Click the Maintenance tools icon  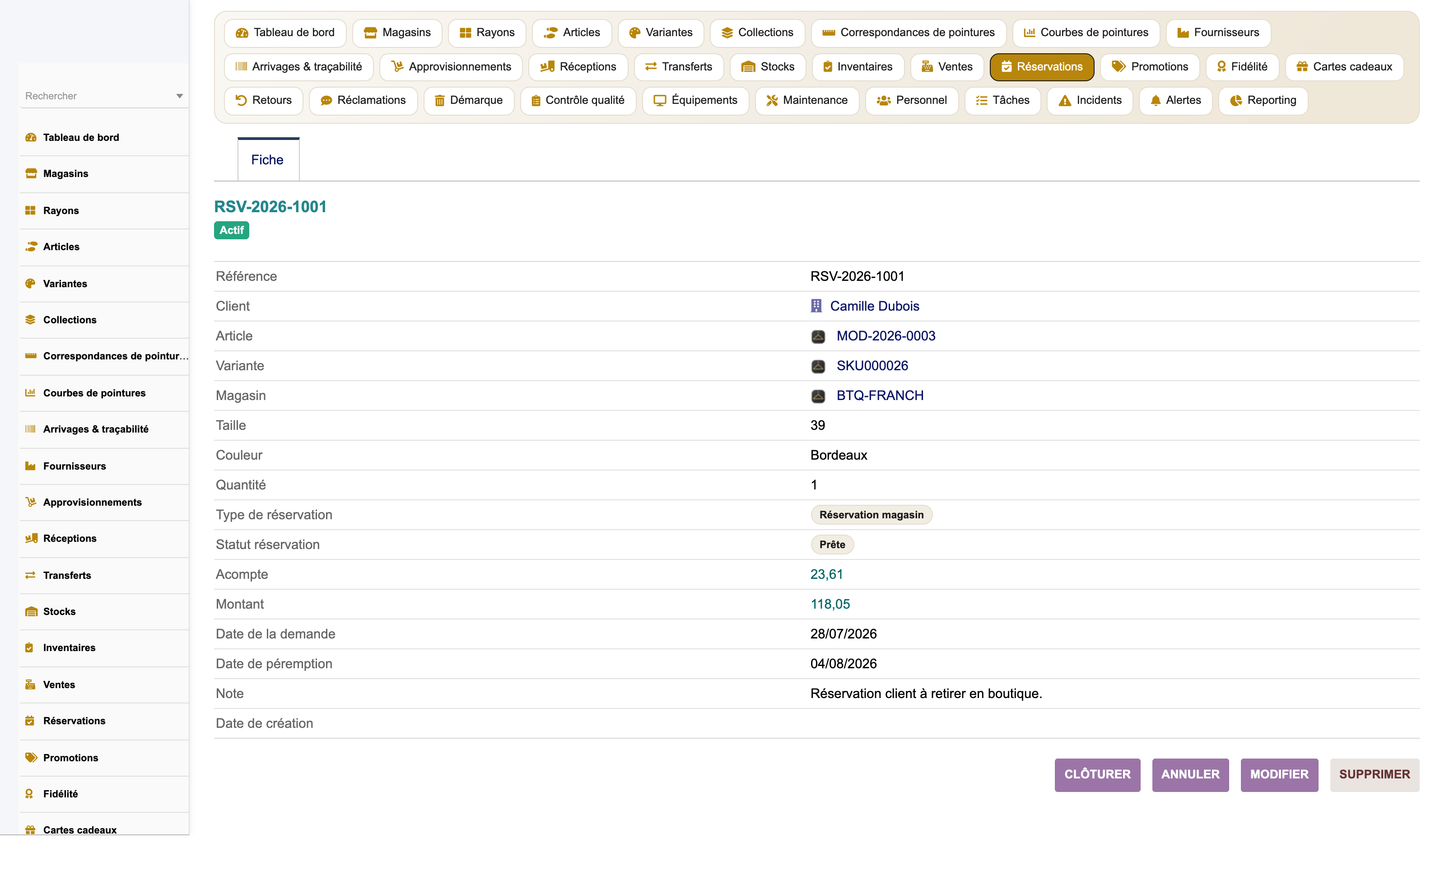point(772,101)
